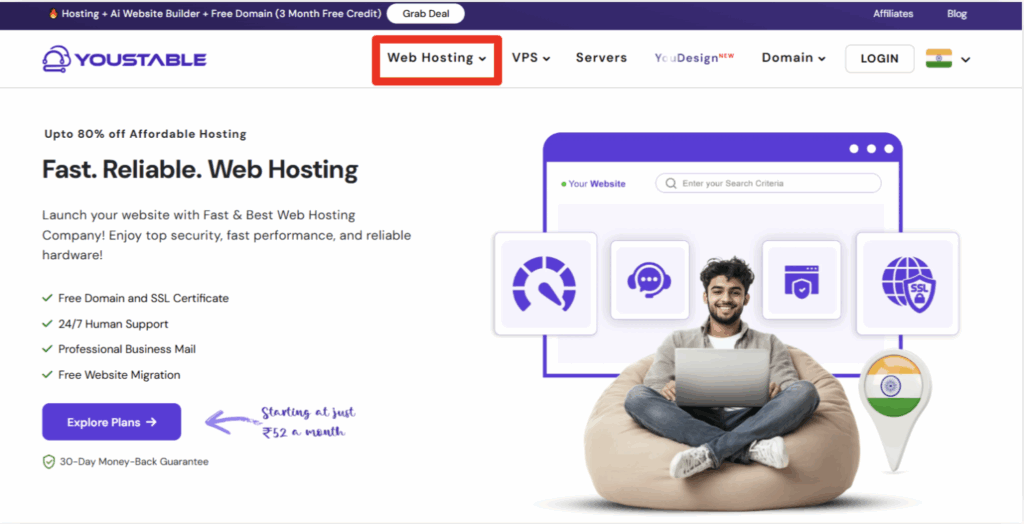
Task: Expand the Domain dropdown menu
Action: tap(793, 58)
